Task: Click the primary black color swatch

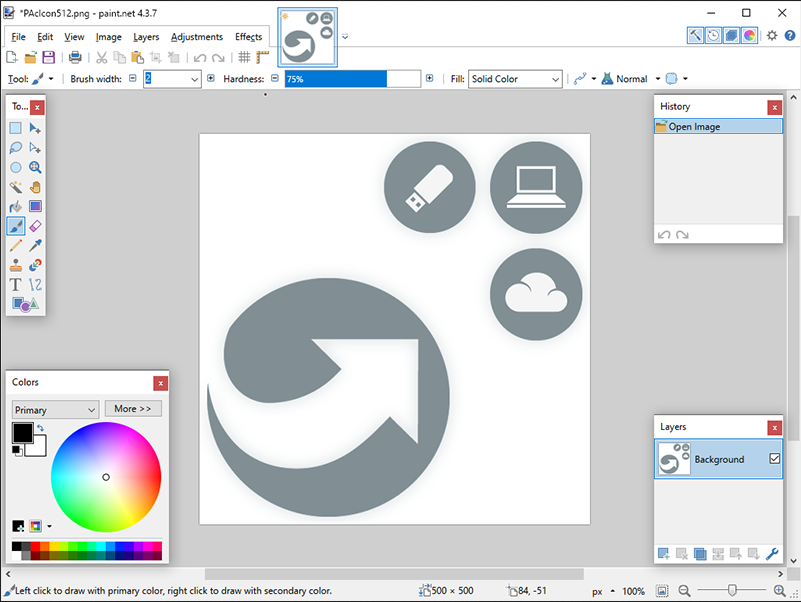Action: click(x=22, y=433)
